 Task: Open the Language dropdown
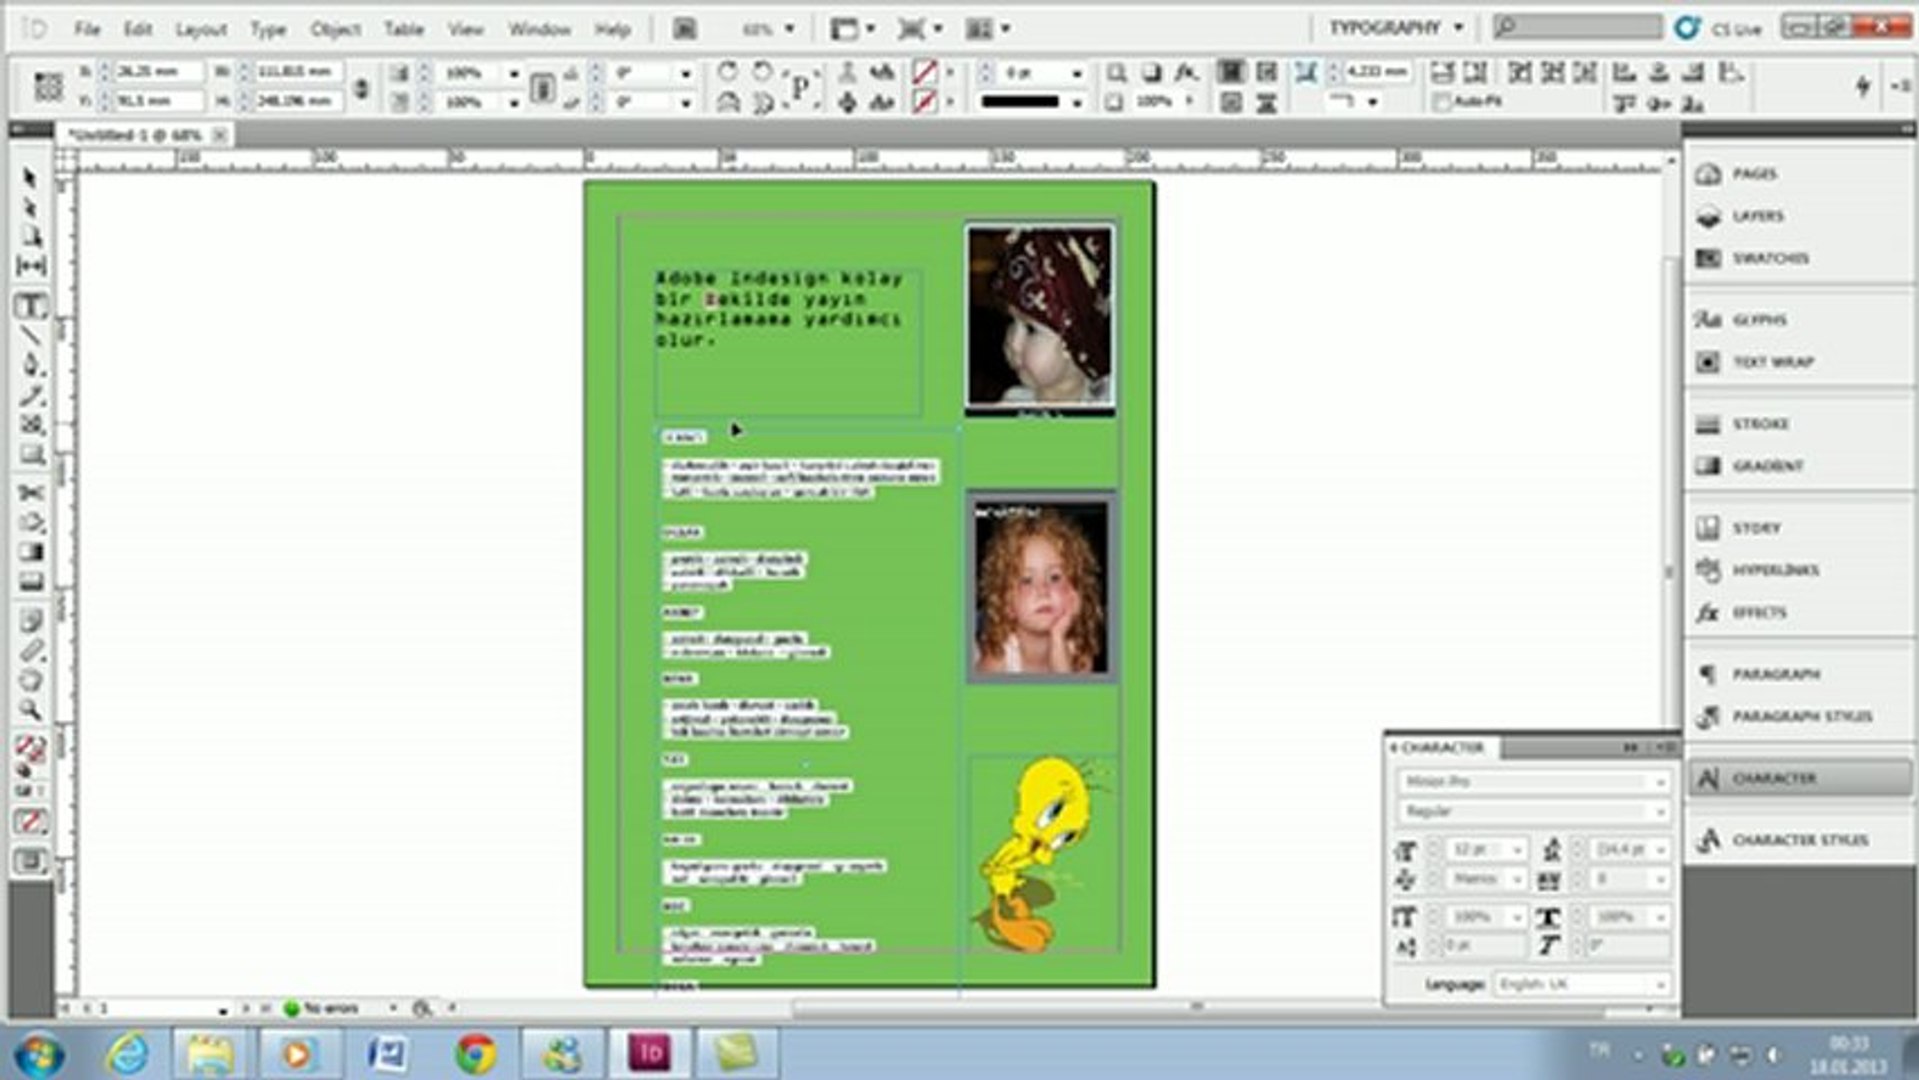point(1660,985)
